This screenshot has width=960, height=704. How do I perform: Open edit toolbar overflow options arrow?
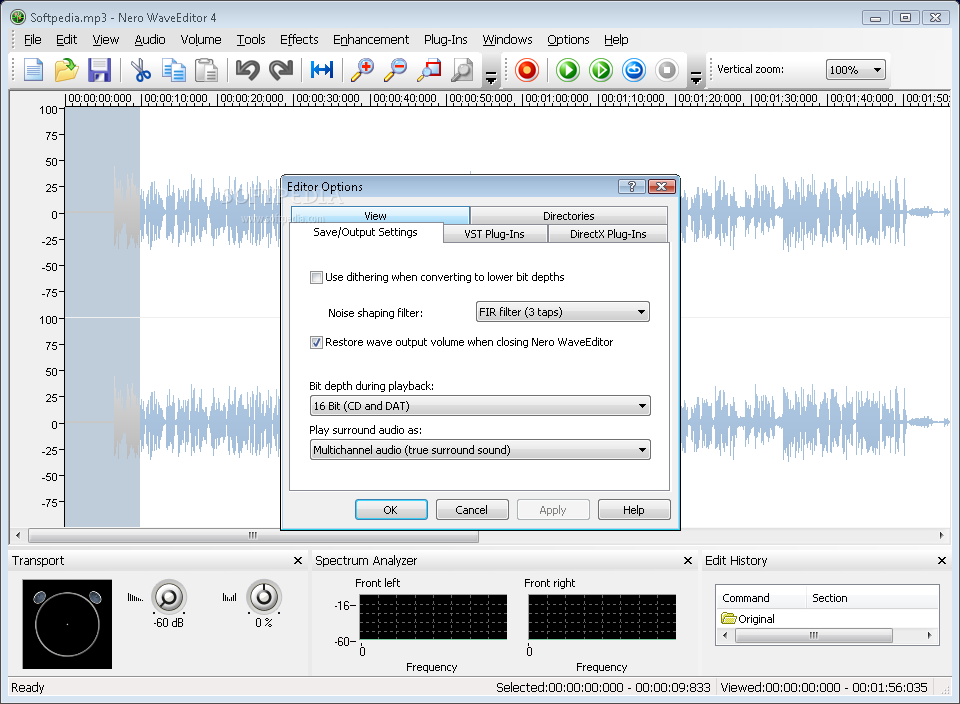coord(491,78)
